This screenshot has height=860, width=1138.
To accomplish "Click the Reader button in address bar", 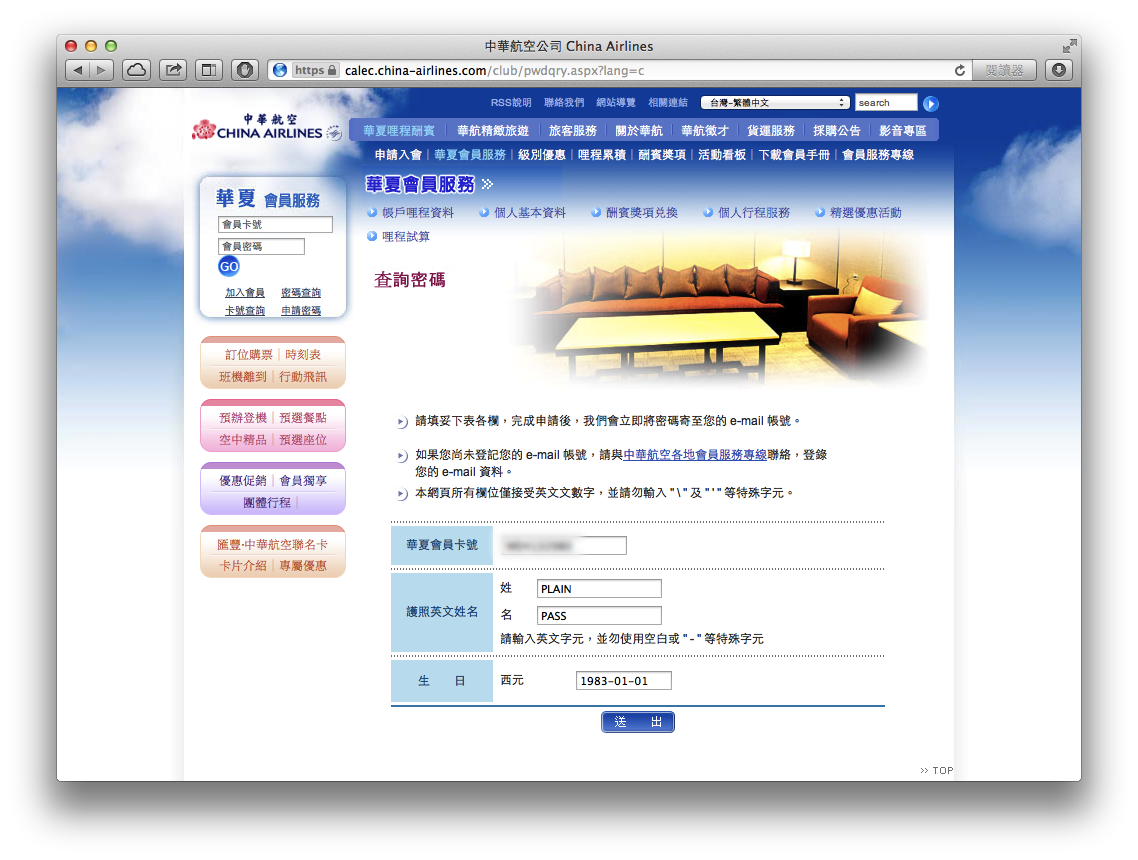I will (1004, 70).
